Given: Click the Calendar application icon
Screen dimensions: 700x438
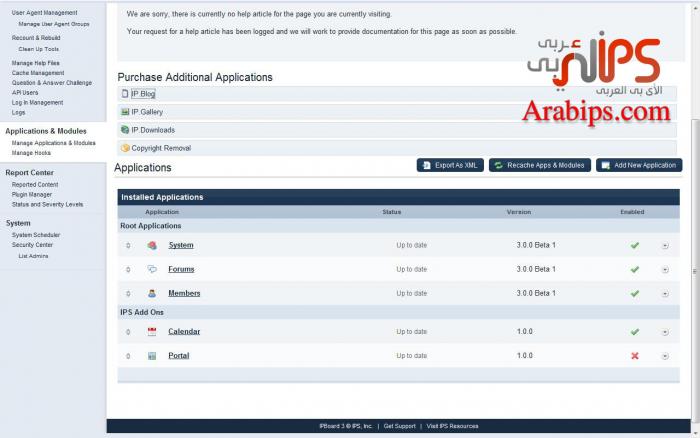Looking at the screenshot, I should click(152, 331).
